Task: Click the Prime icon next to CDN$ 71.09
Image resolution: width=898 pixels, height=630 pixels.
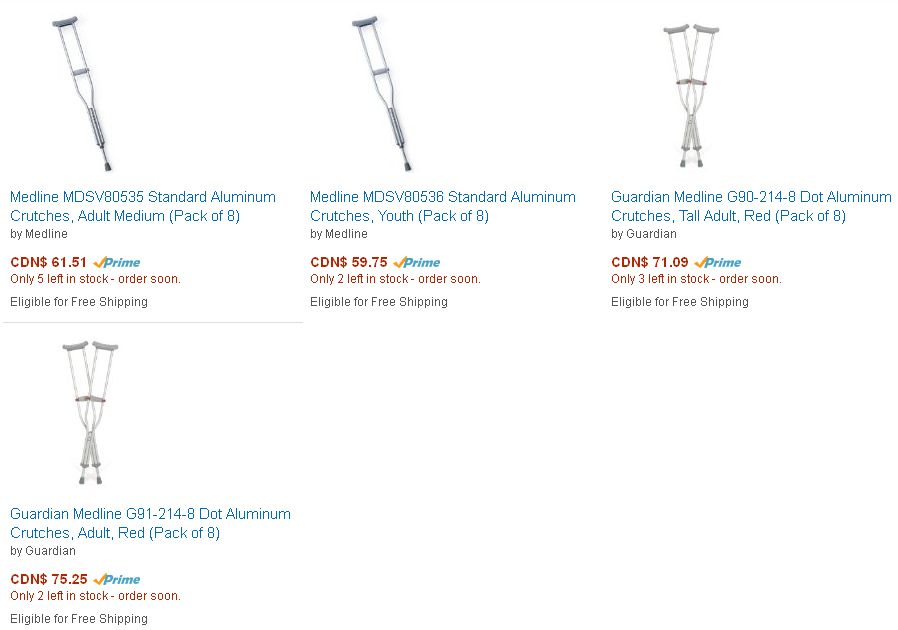Action: click(718, 262)
